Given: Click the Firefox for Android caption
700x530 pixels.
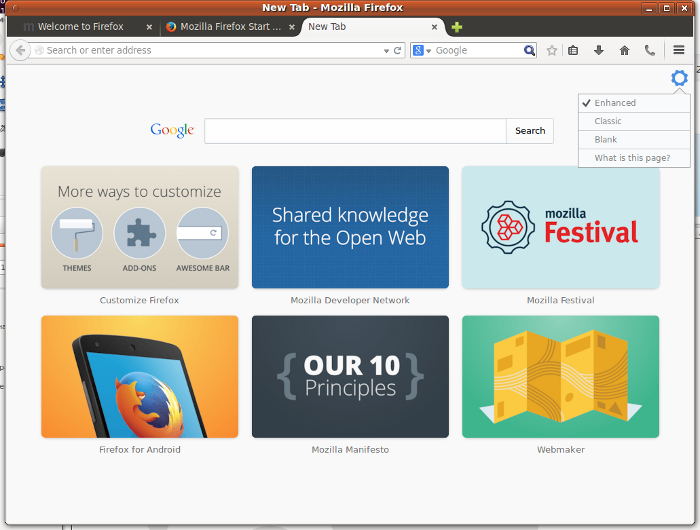Looking at the screenshot, I should [x=140, y=450].
